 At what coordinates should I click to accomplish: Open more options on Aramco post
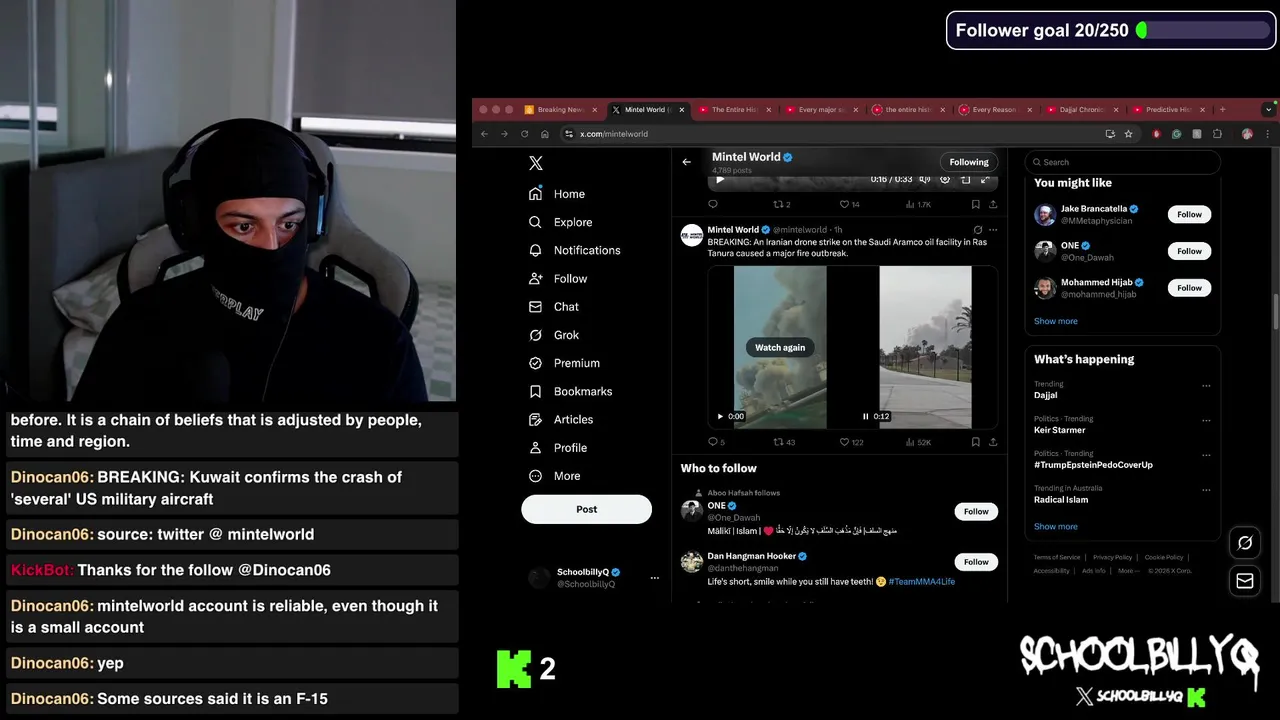[993, 230]
